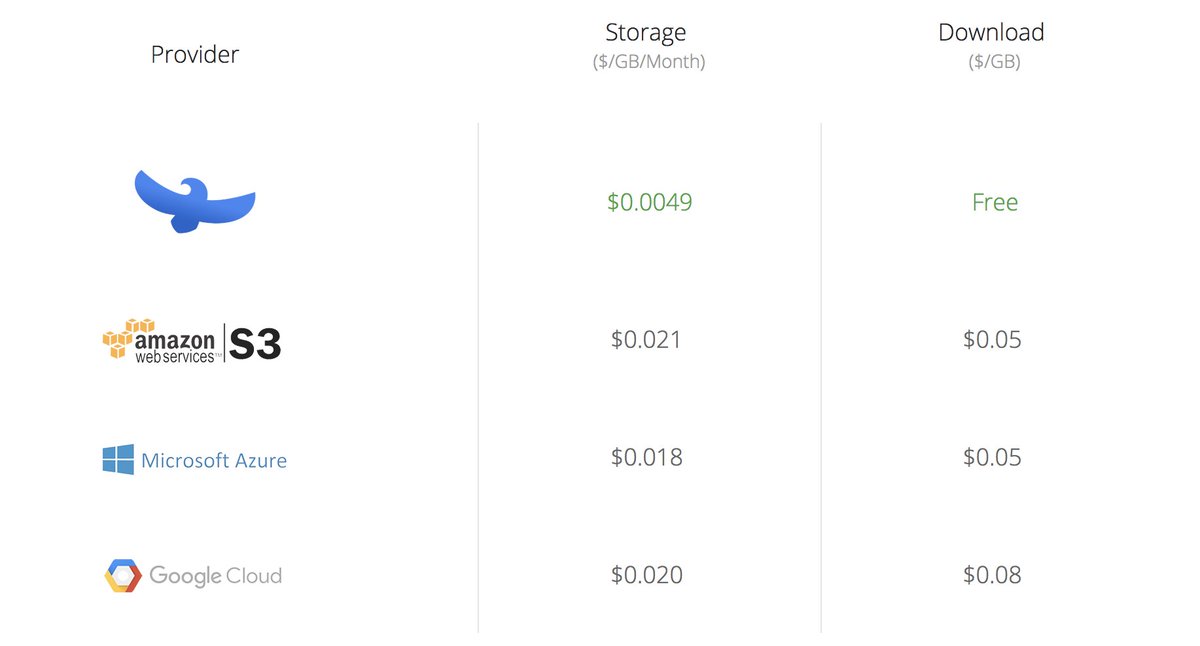Click the $/GB/Month storage subtitle

[647, 62]
